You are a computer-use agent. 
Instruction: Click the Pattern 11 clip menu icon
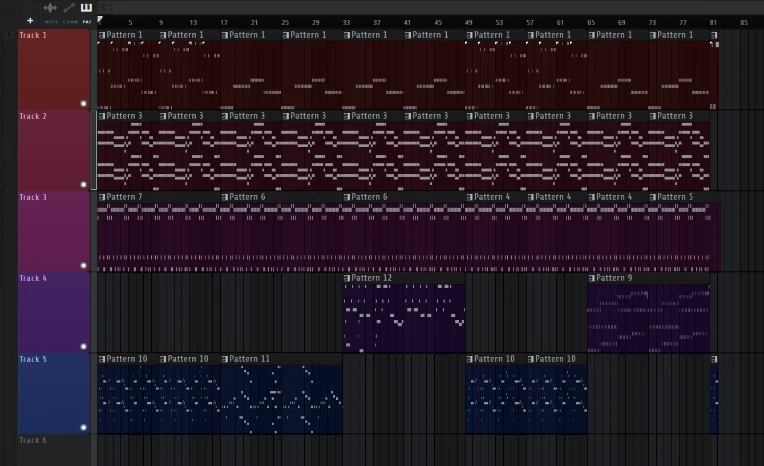click(x=225, y=359)
